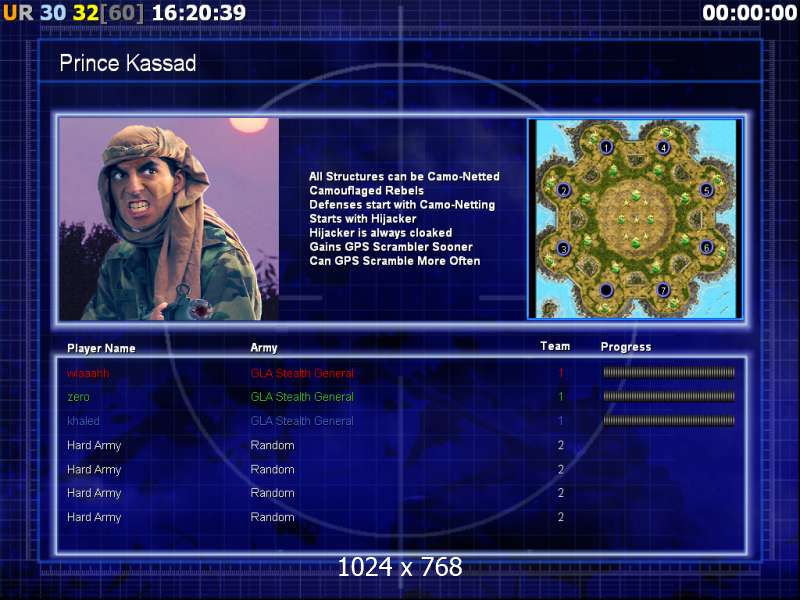
Task: Click the 16:20:39 clock overlay
Action: pos(199,13)
